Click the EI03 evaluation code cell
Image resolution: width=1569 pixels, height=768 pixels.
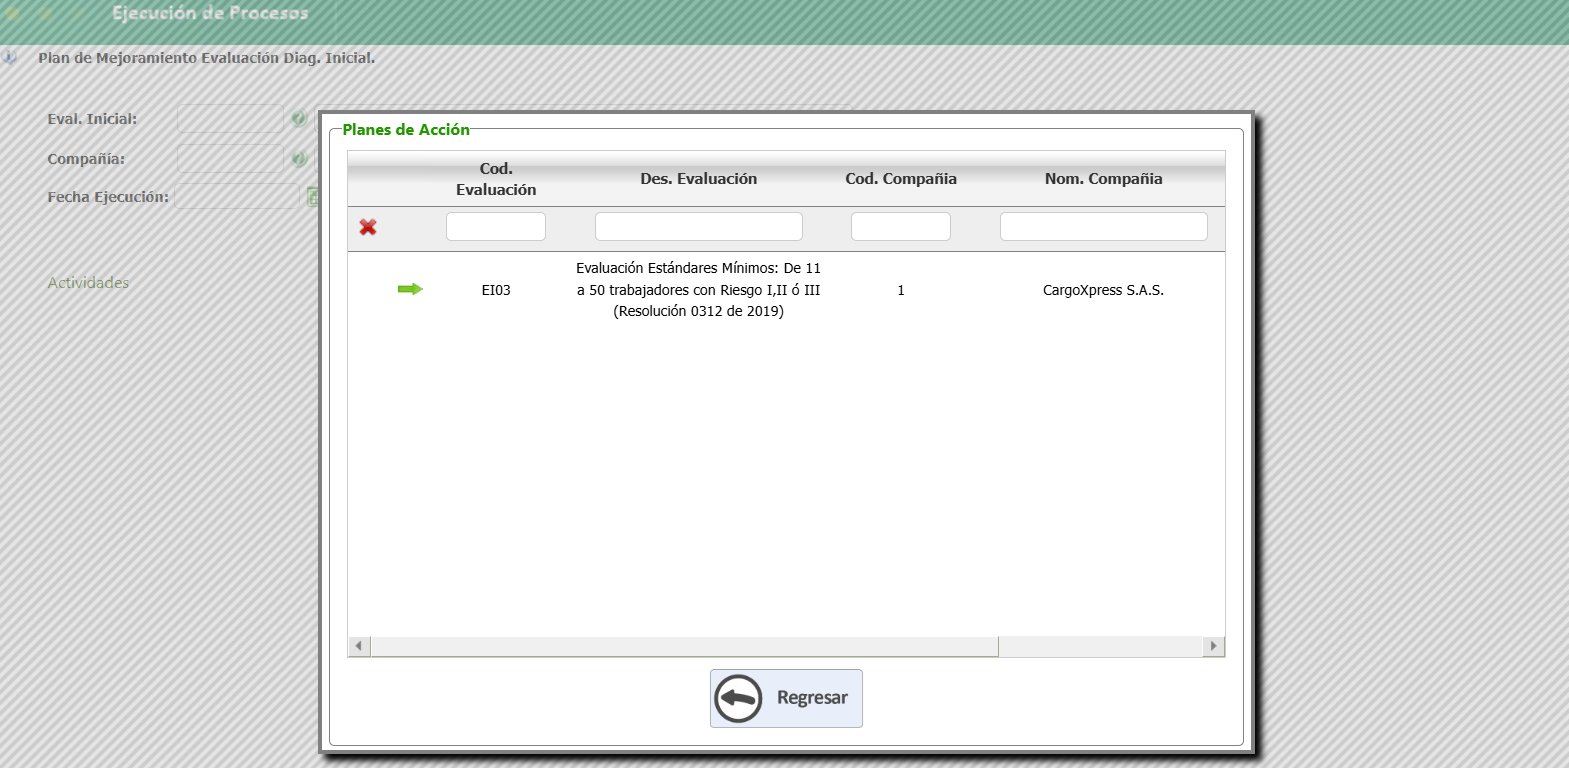click(x=496, y=290)
